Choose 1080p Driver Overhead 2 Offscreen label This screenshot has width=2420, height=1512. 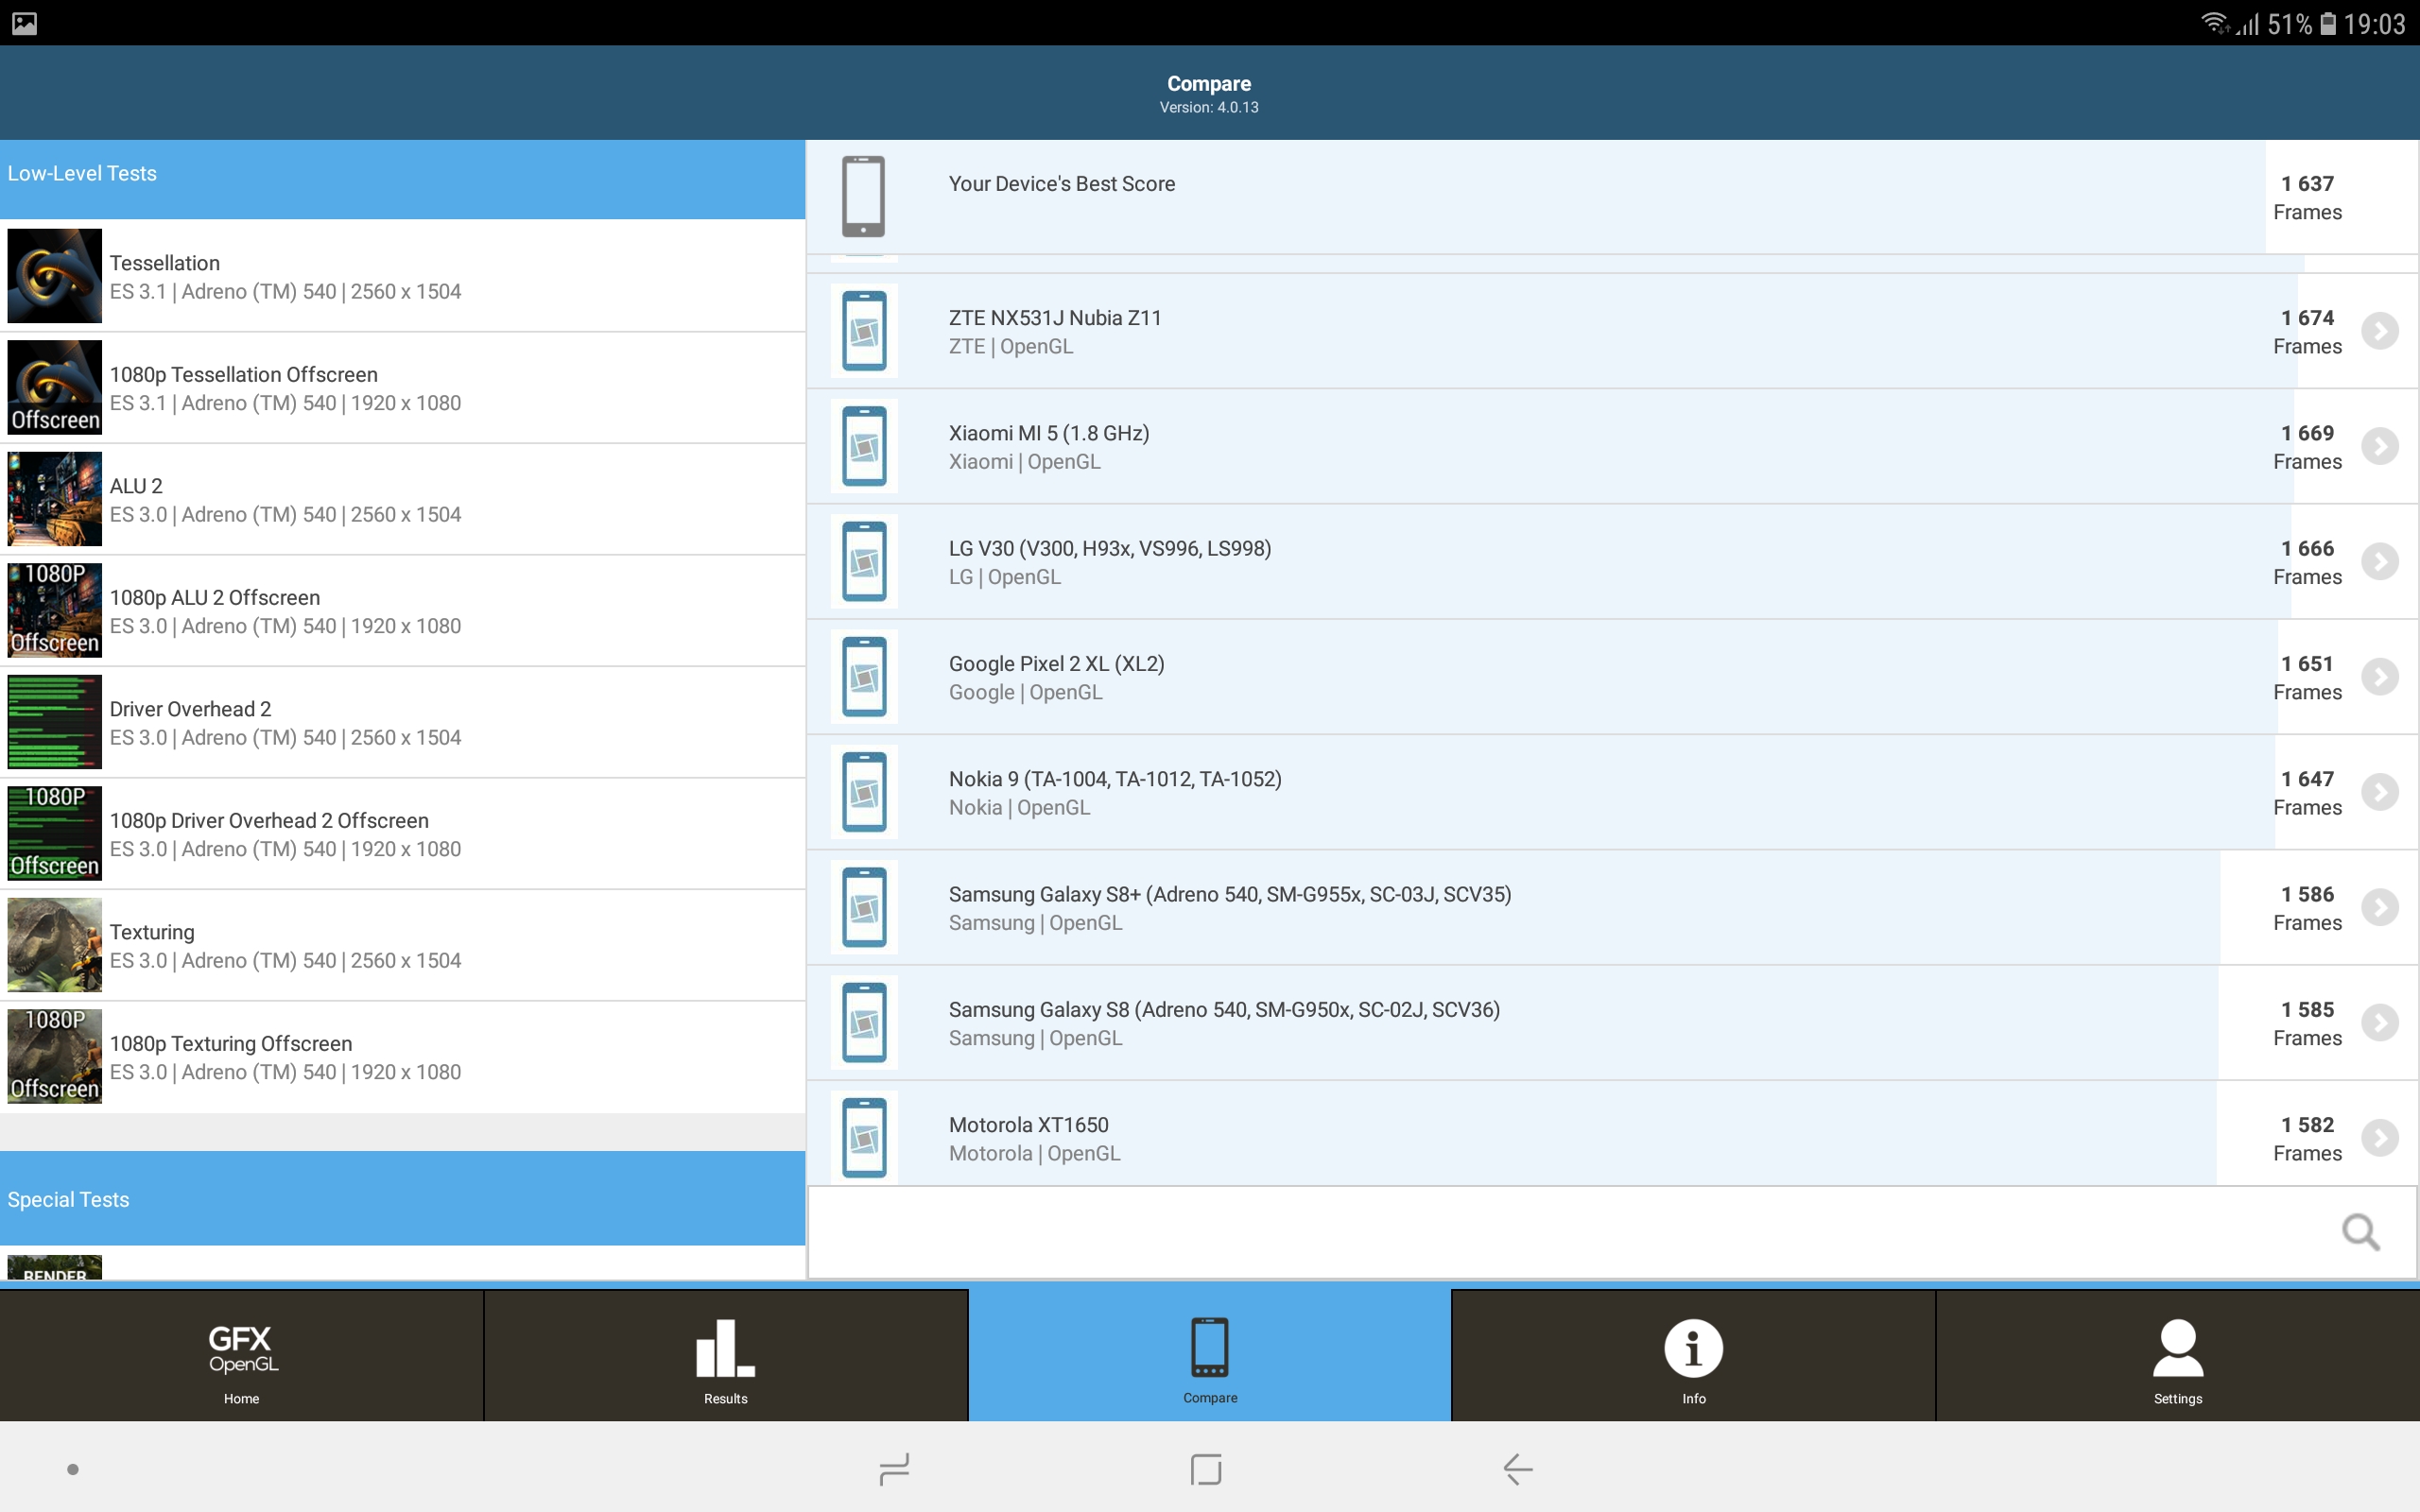(269, 820)
